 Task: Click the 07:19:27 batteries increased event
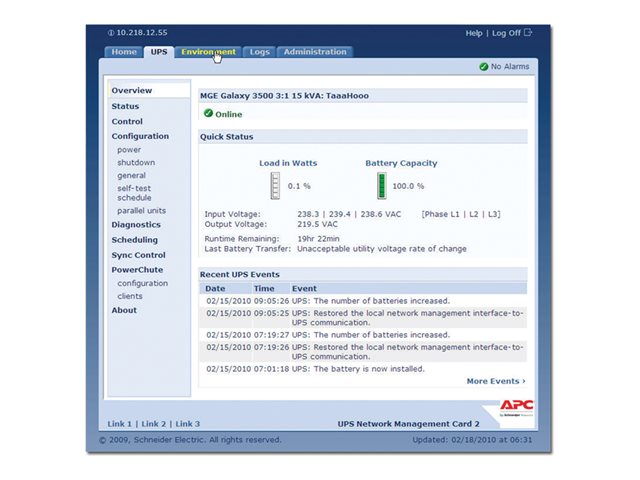363,335
